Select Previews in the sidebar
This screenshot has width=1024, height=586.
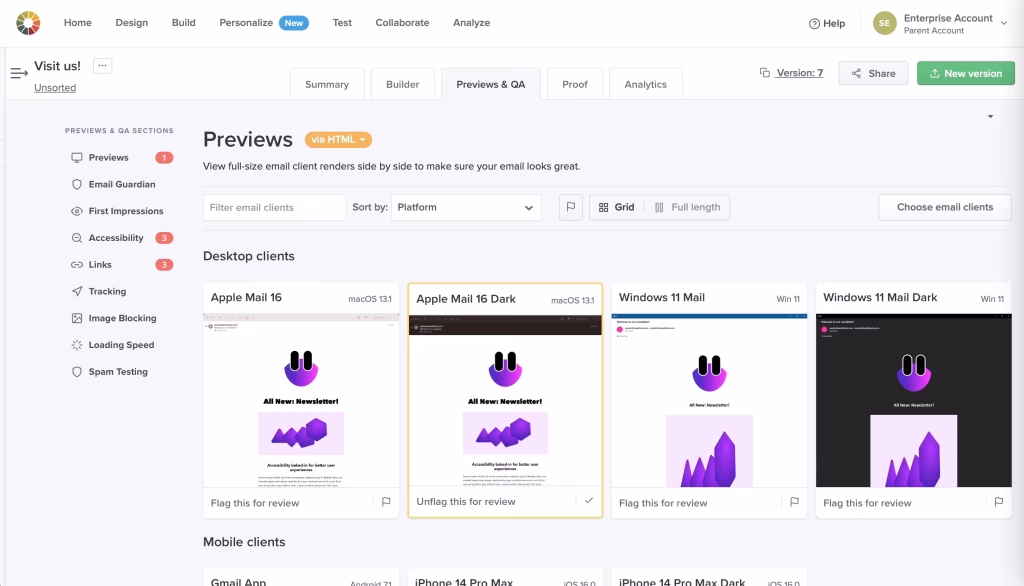(108, 157)
